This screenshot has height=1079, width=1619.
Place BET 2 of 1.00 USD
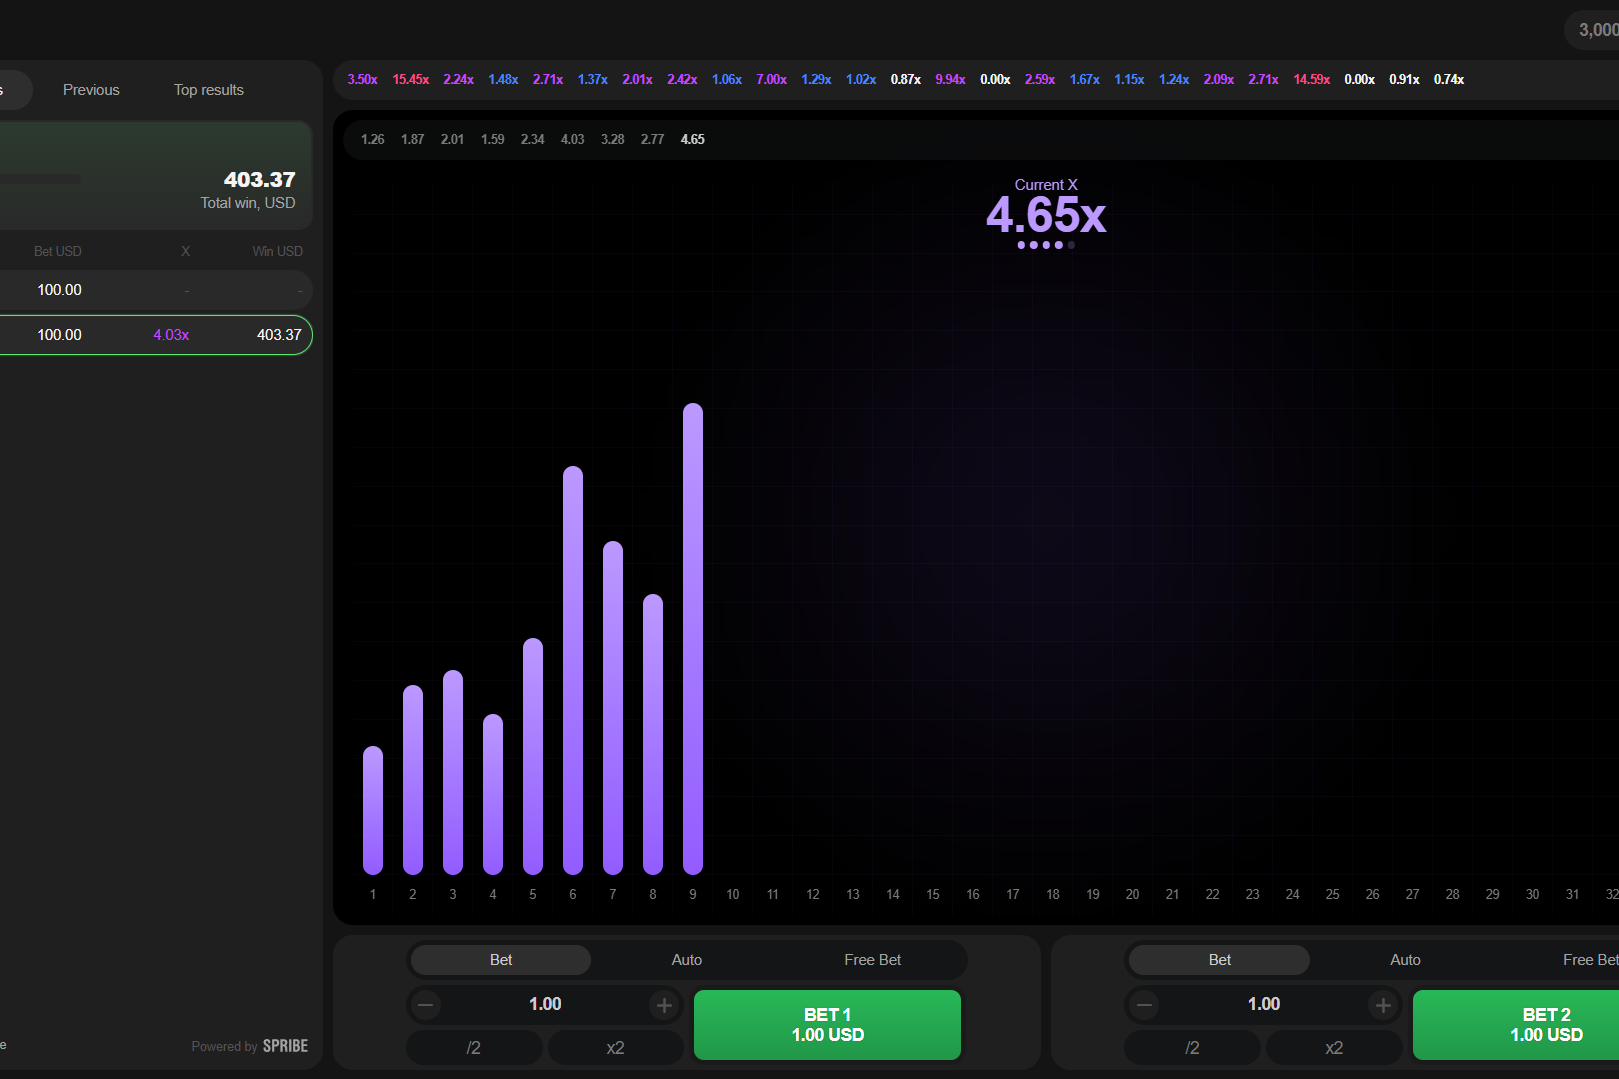point(1516,1025)
